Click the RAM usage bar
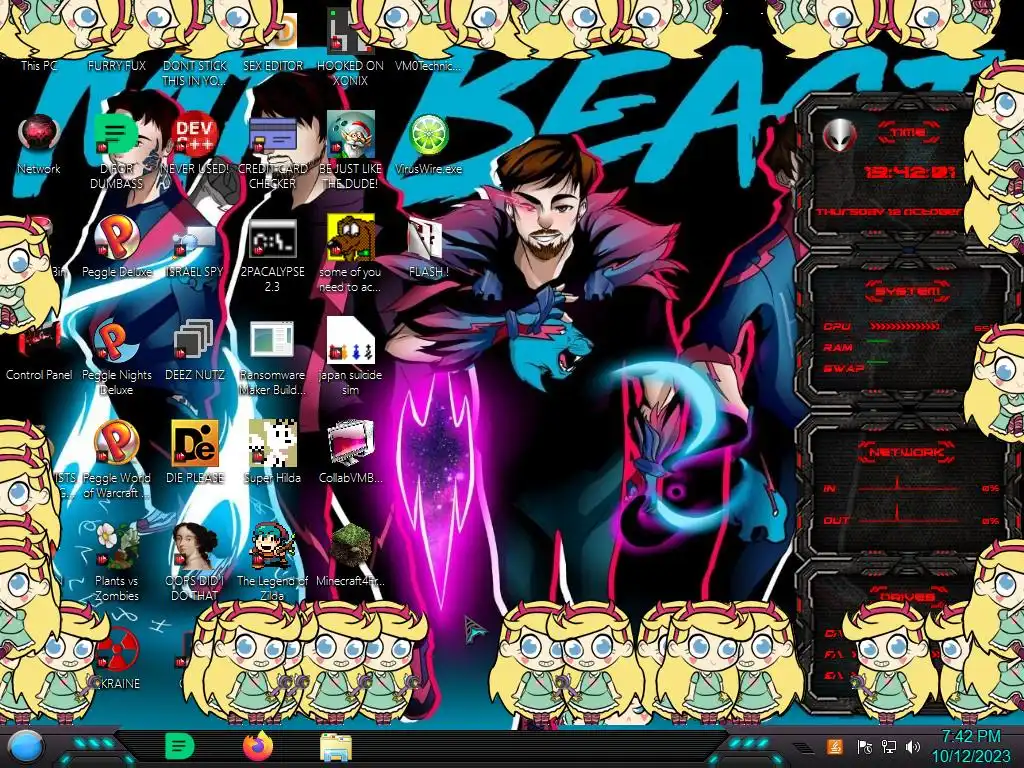 point(878,342)
